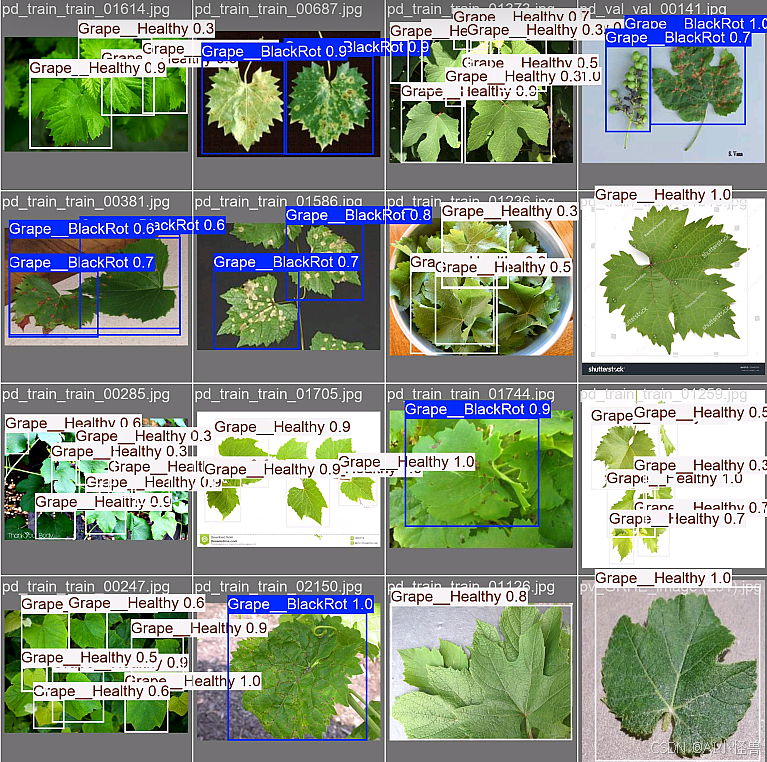The height and width of the screenshot is (762, 767).
Task: Open the shutterstock single grape leaf image
Action: point(673,287)
